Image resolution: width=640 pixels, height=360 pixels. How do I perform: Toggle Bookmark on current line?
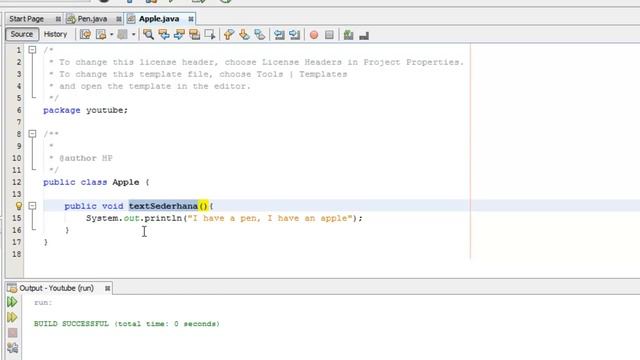click(260, 35)
